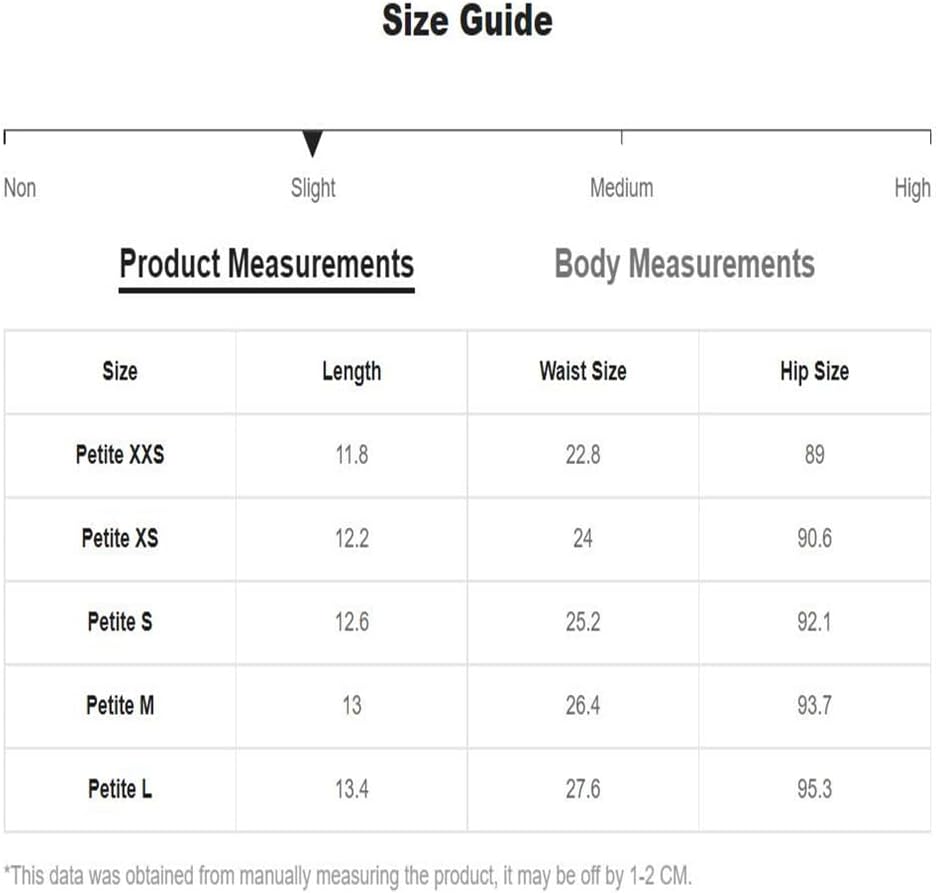Click the High stretch label
This screenshot has height=893, width=938.
pyautogui.click(x=912, y=189)
